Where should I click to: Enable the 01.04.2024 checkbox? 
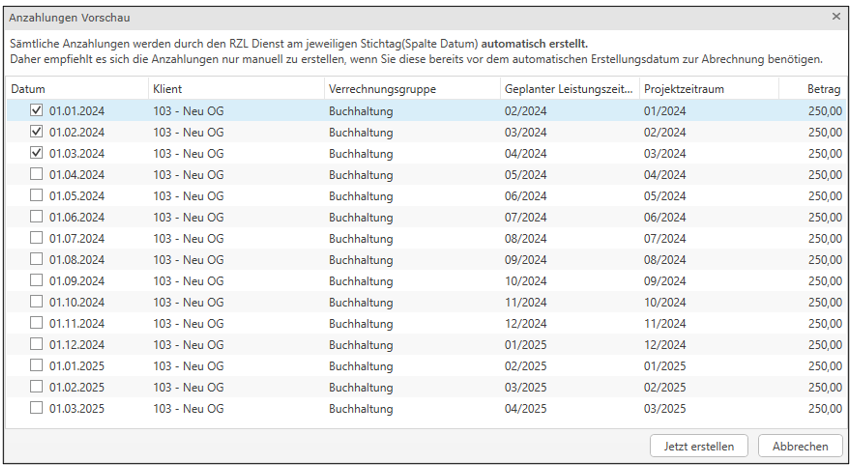[37, 174]
